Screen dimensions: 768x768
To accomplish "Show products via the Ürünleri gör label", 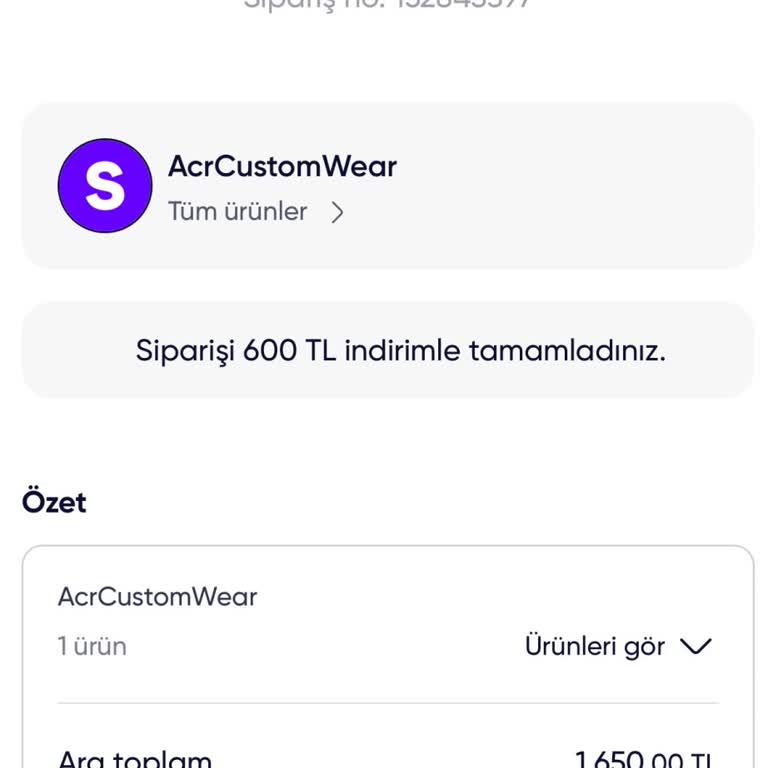I will pyautogui.click(x=594, y=646).
